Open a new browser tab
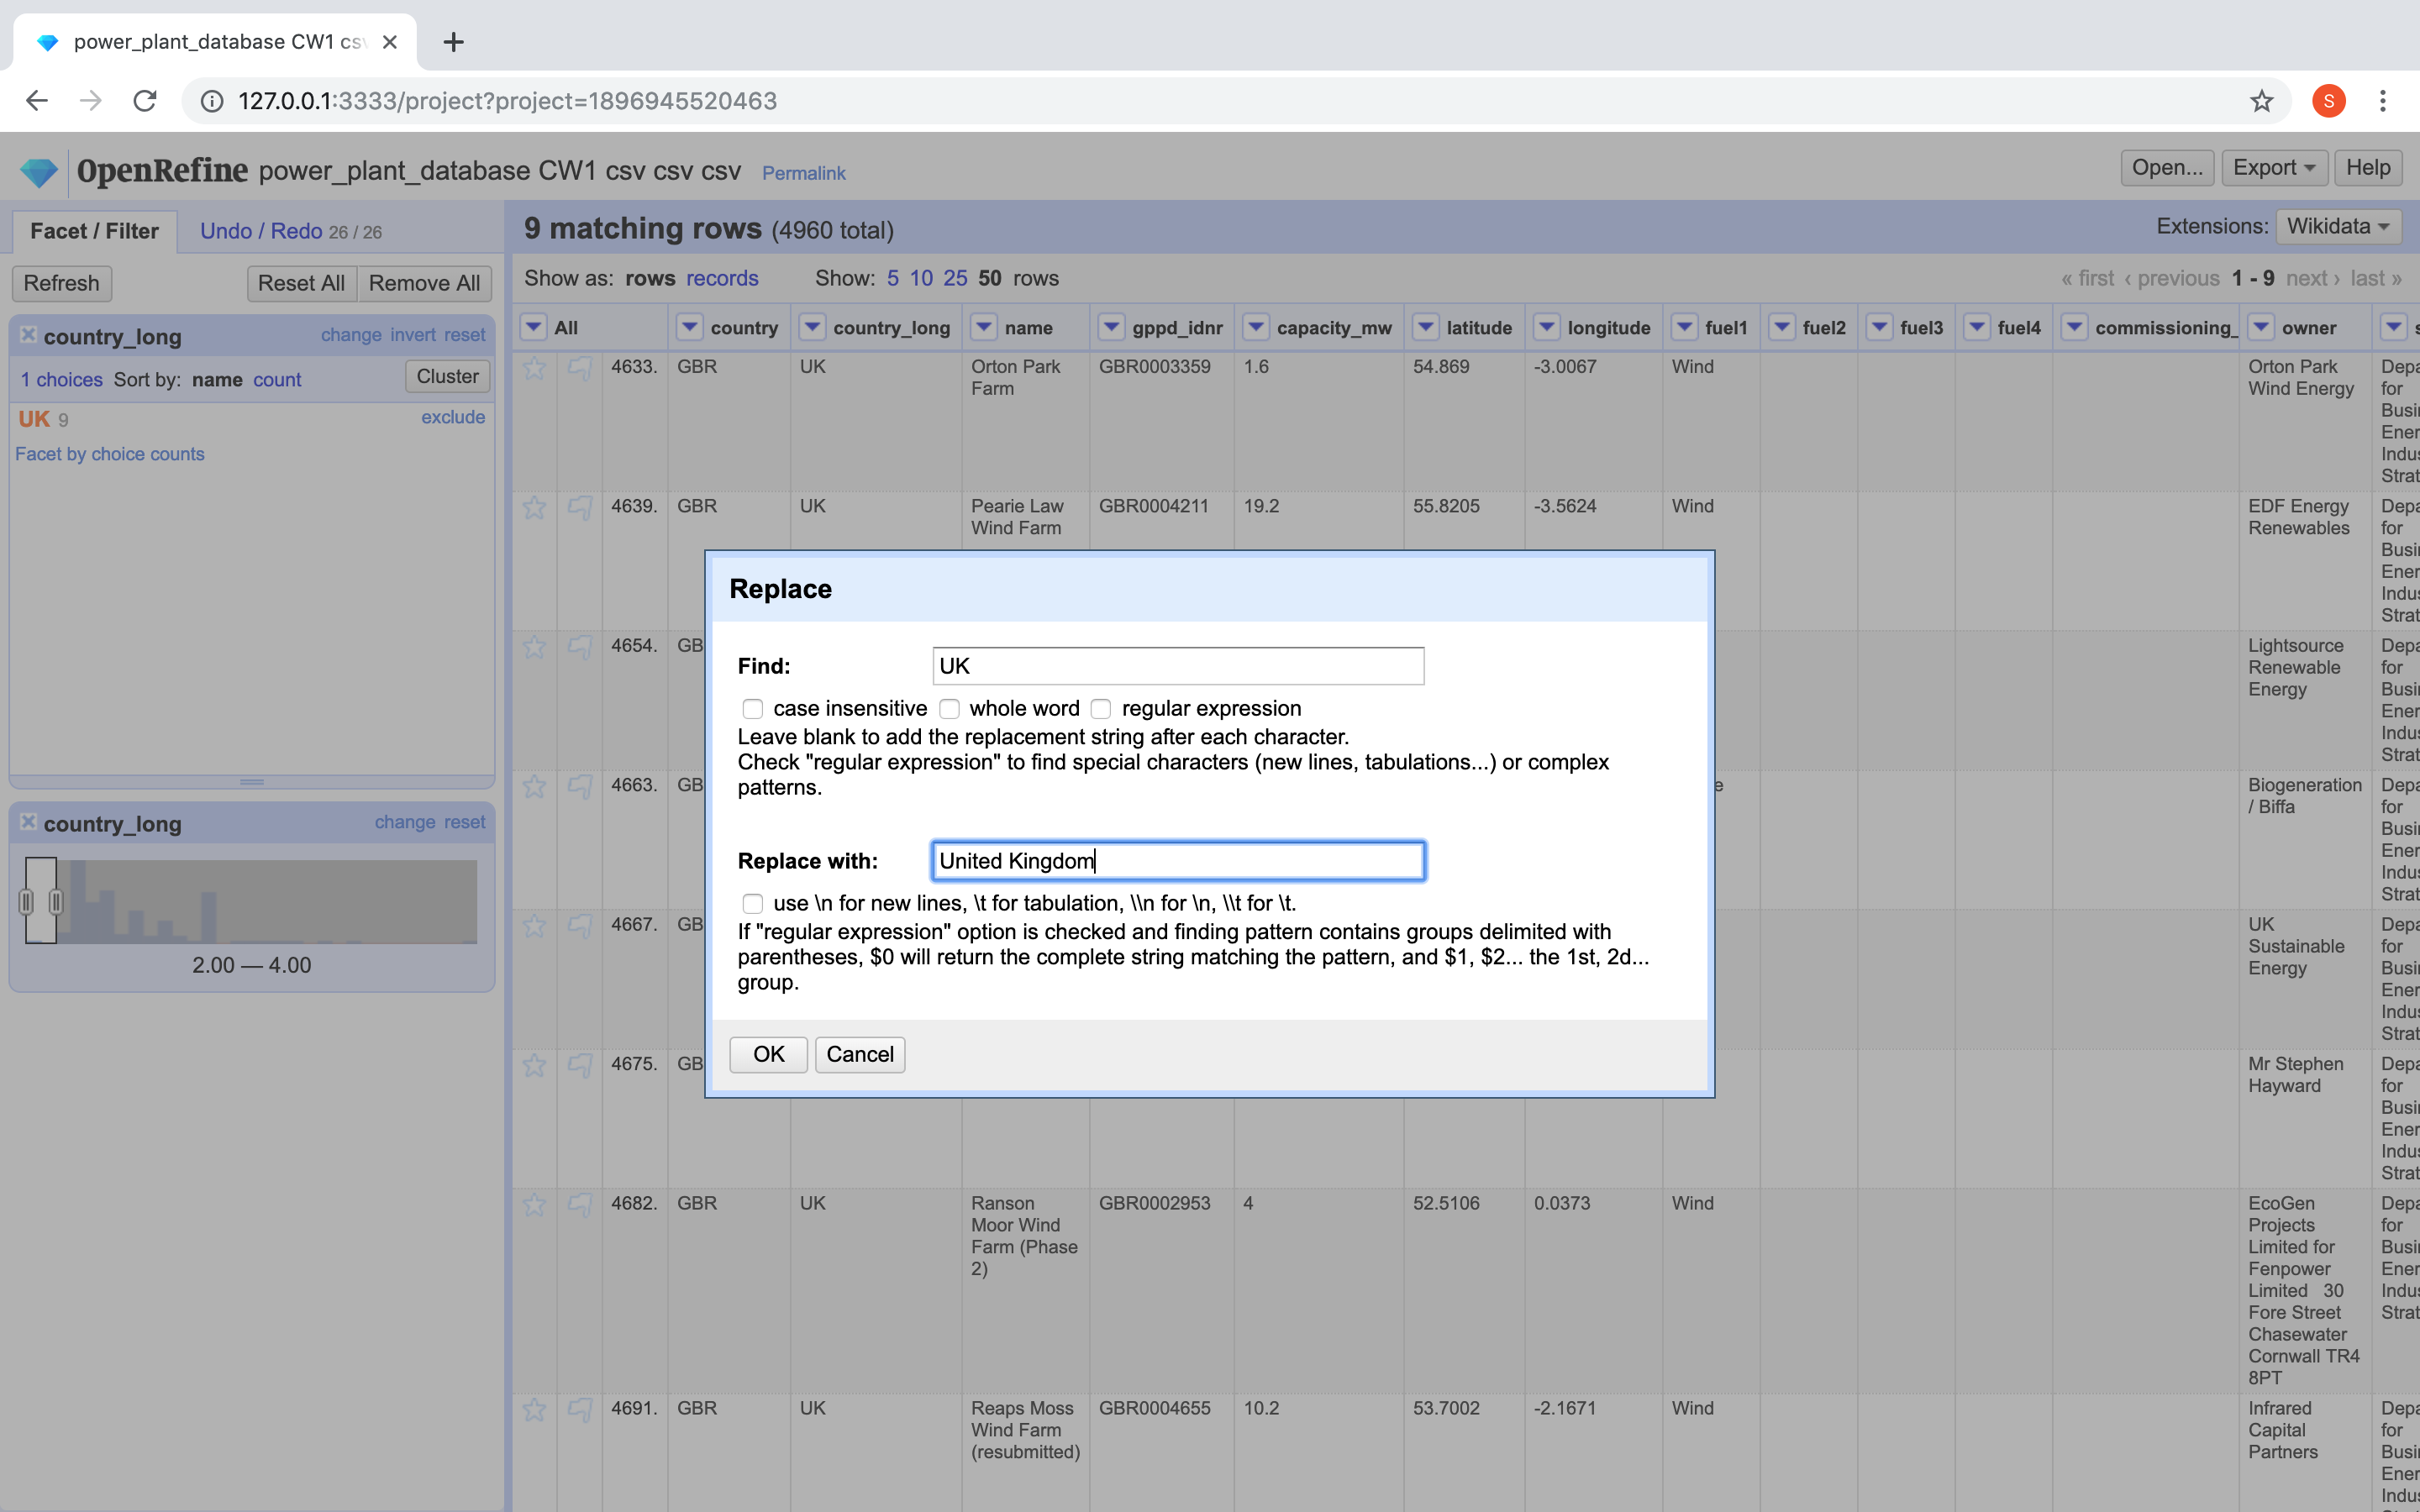 [453, 42]
